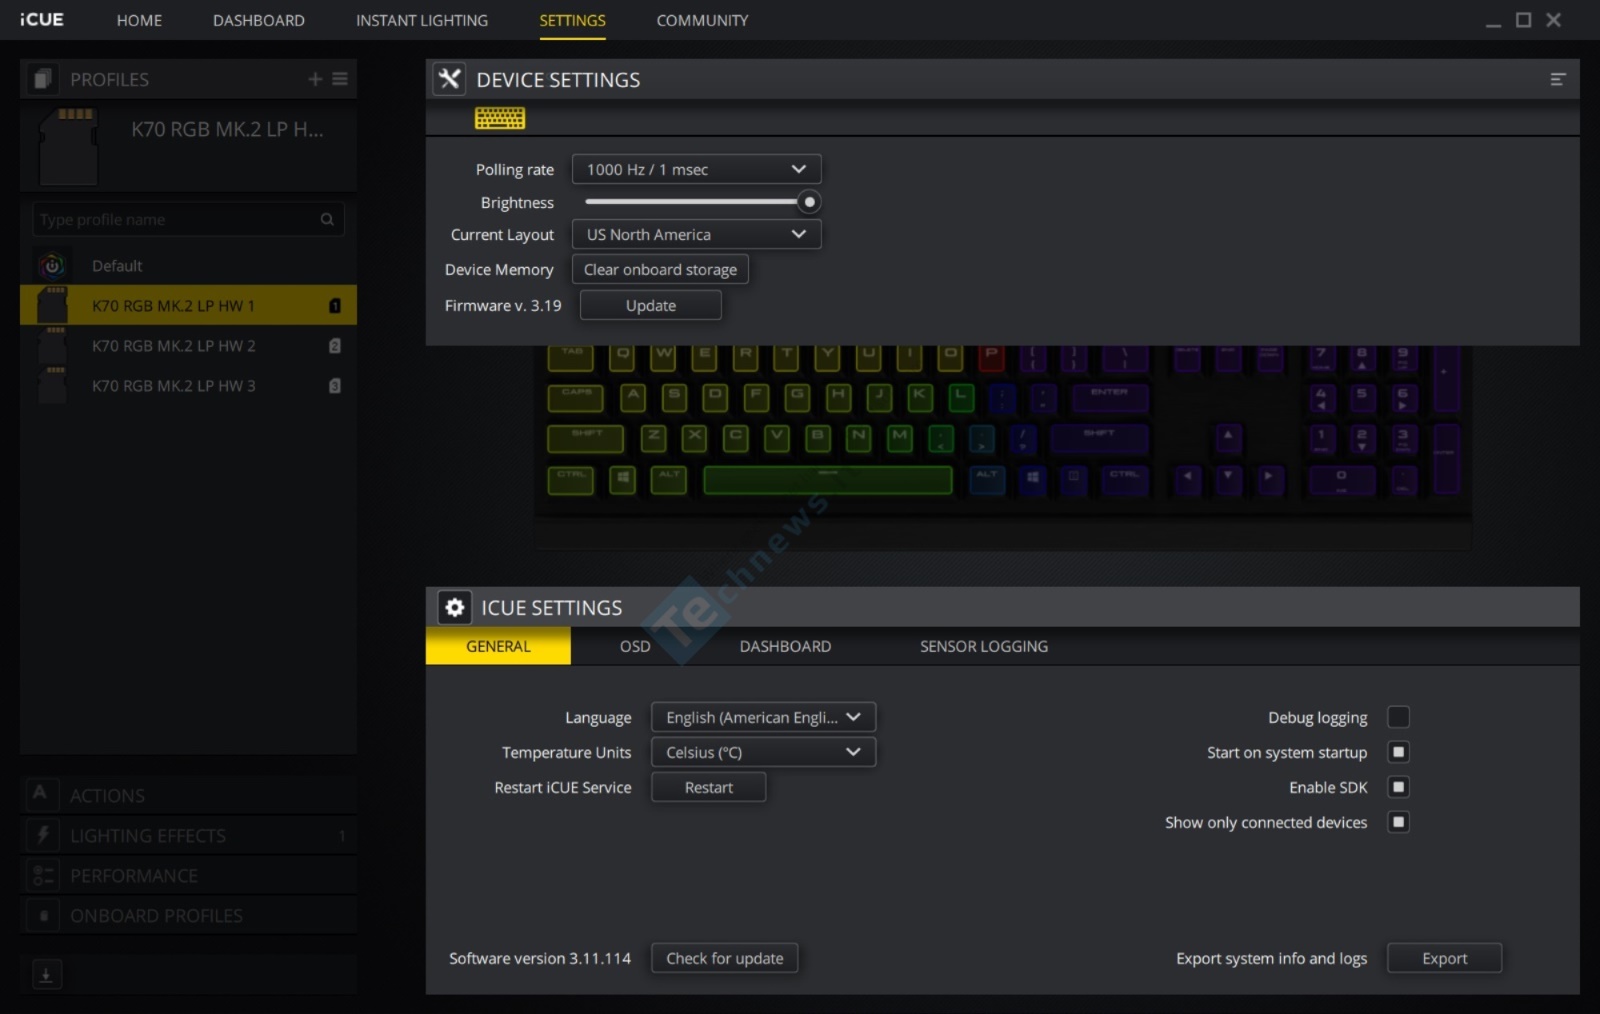1600x1014 pixels.
Task: Click storage slot icon of HW 1 profile
Action: (335, 306)
